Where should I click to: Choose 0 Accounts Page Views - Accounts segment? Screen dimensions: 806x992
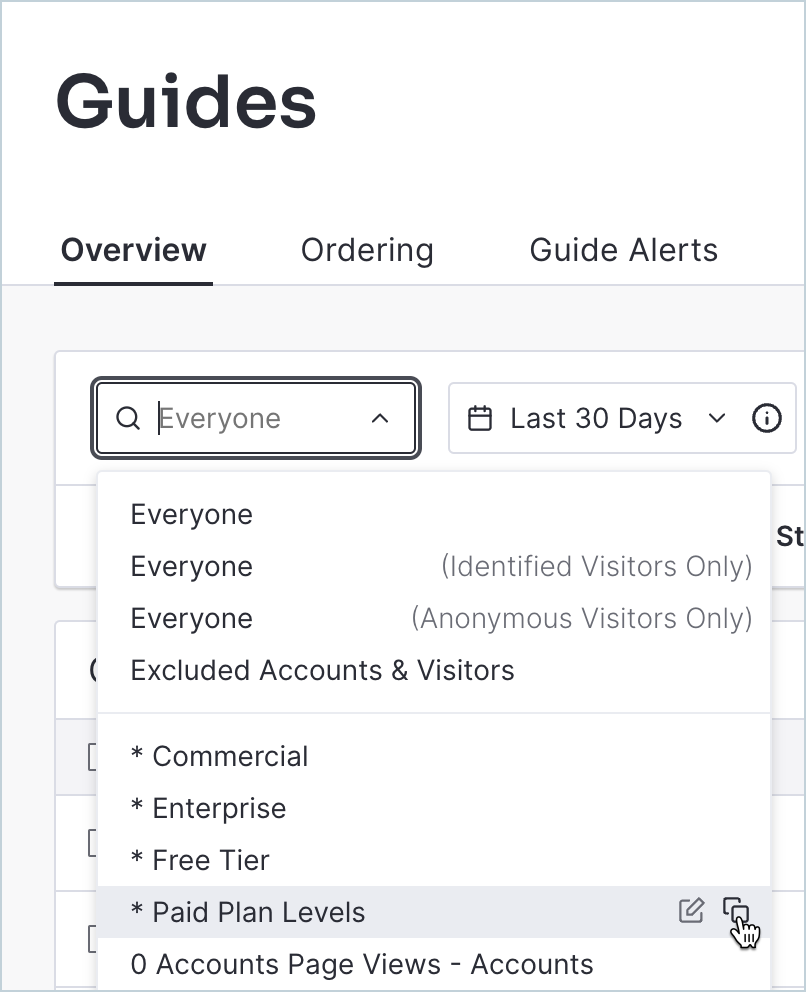click(x=362, y=964)
